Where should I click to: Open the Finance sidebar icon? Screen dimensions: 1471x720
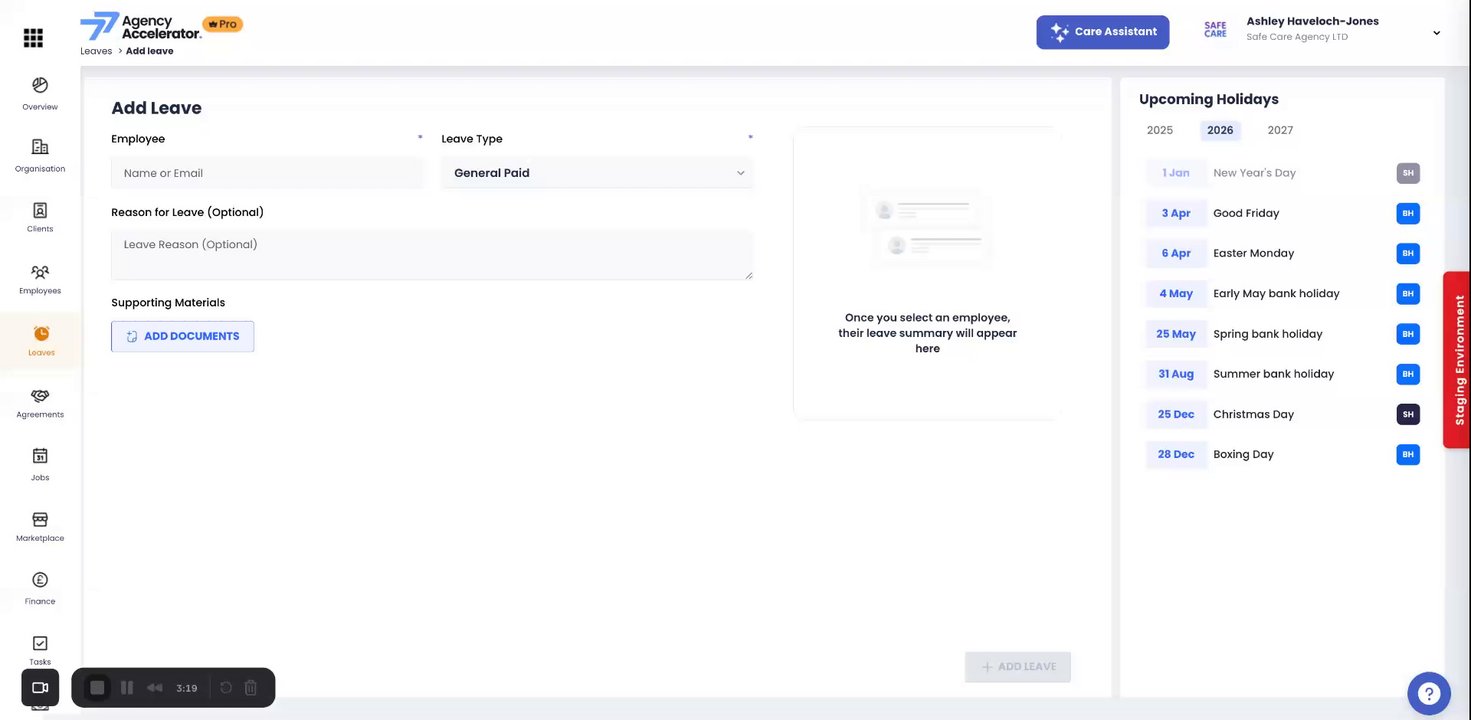(40, 581)
